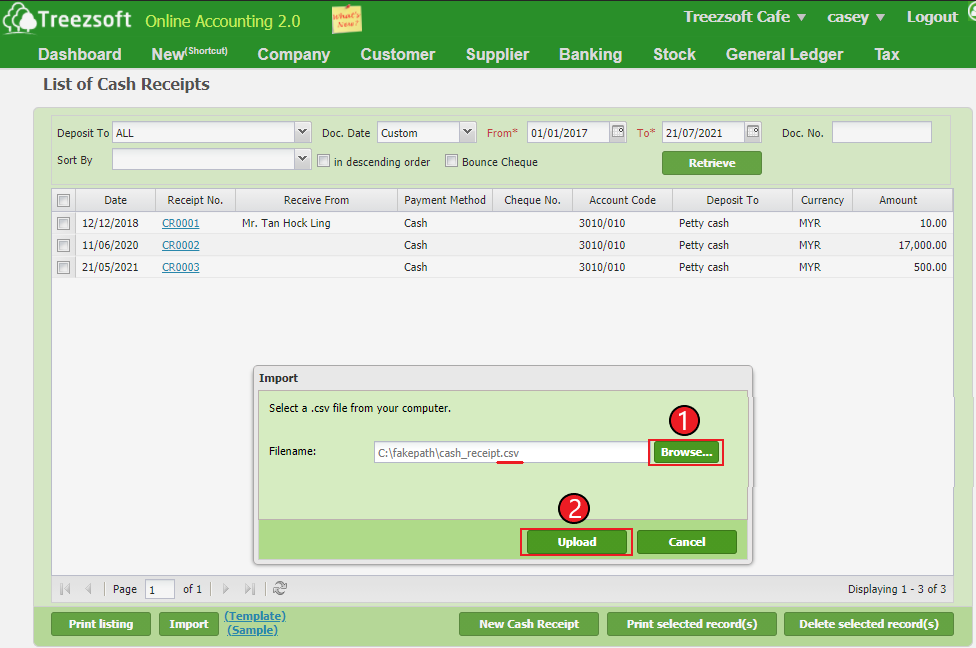
Task: Open the To date calendar picker
Action: (x=752, y=132)
